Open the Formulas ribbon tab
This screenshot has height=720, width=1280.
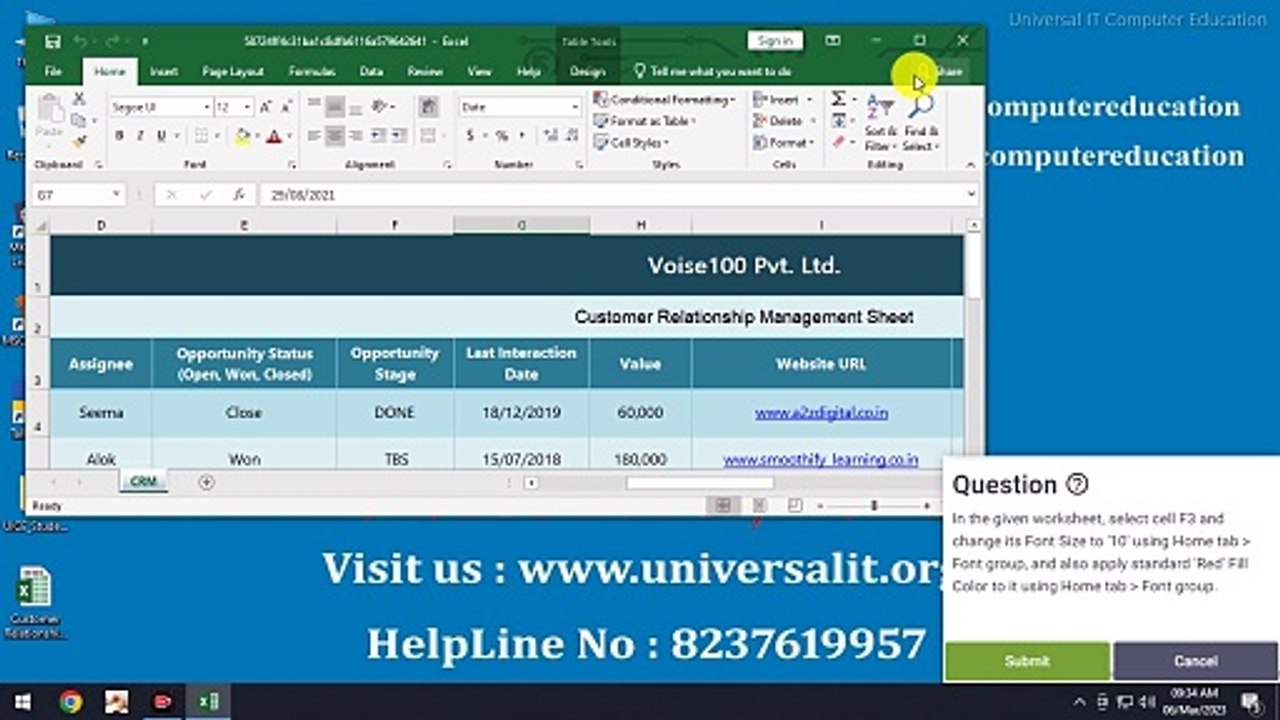[311, 72]
